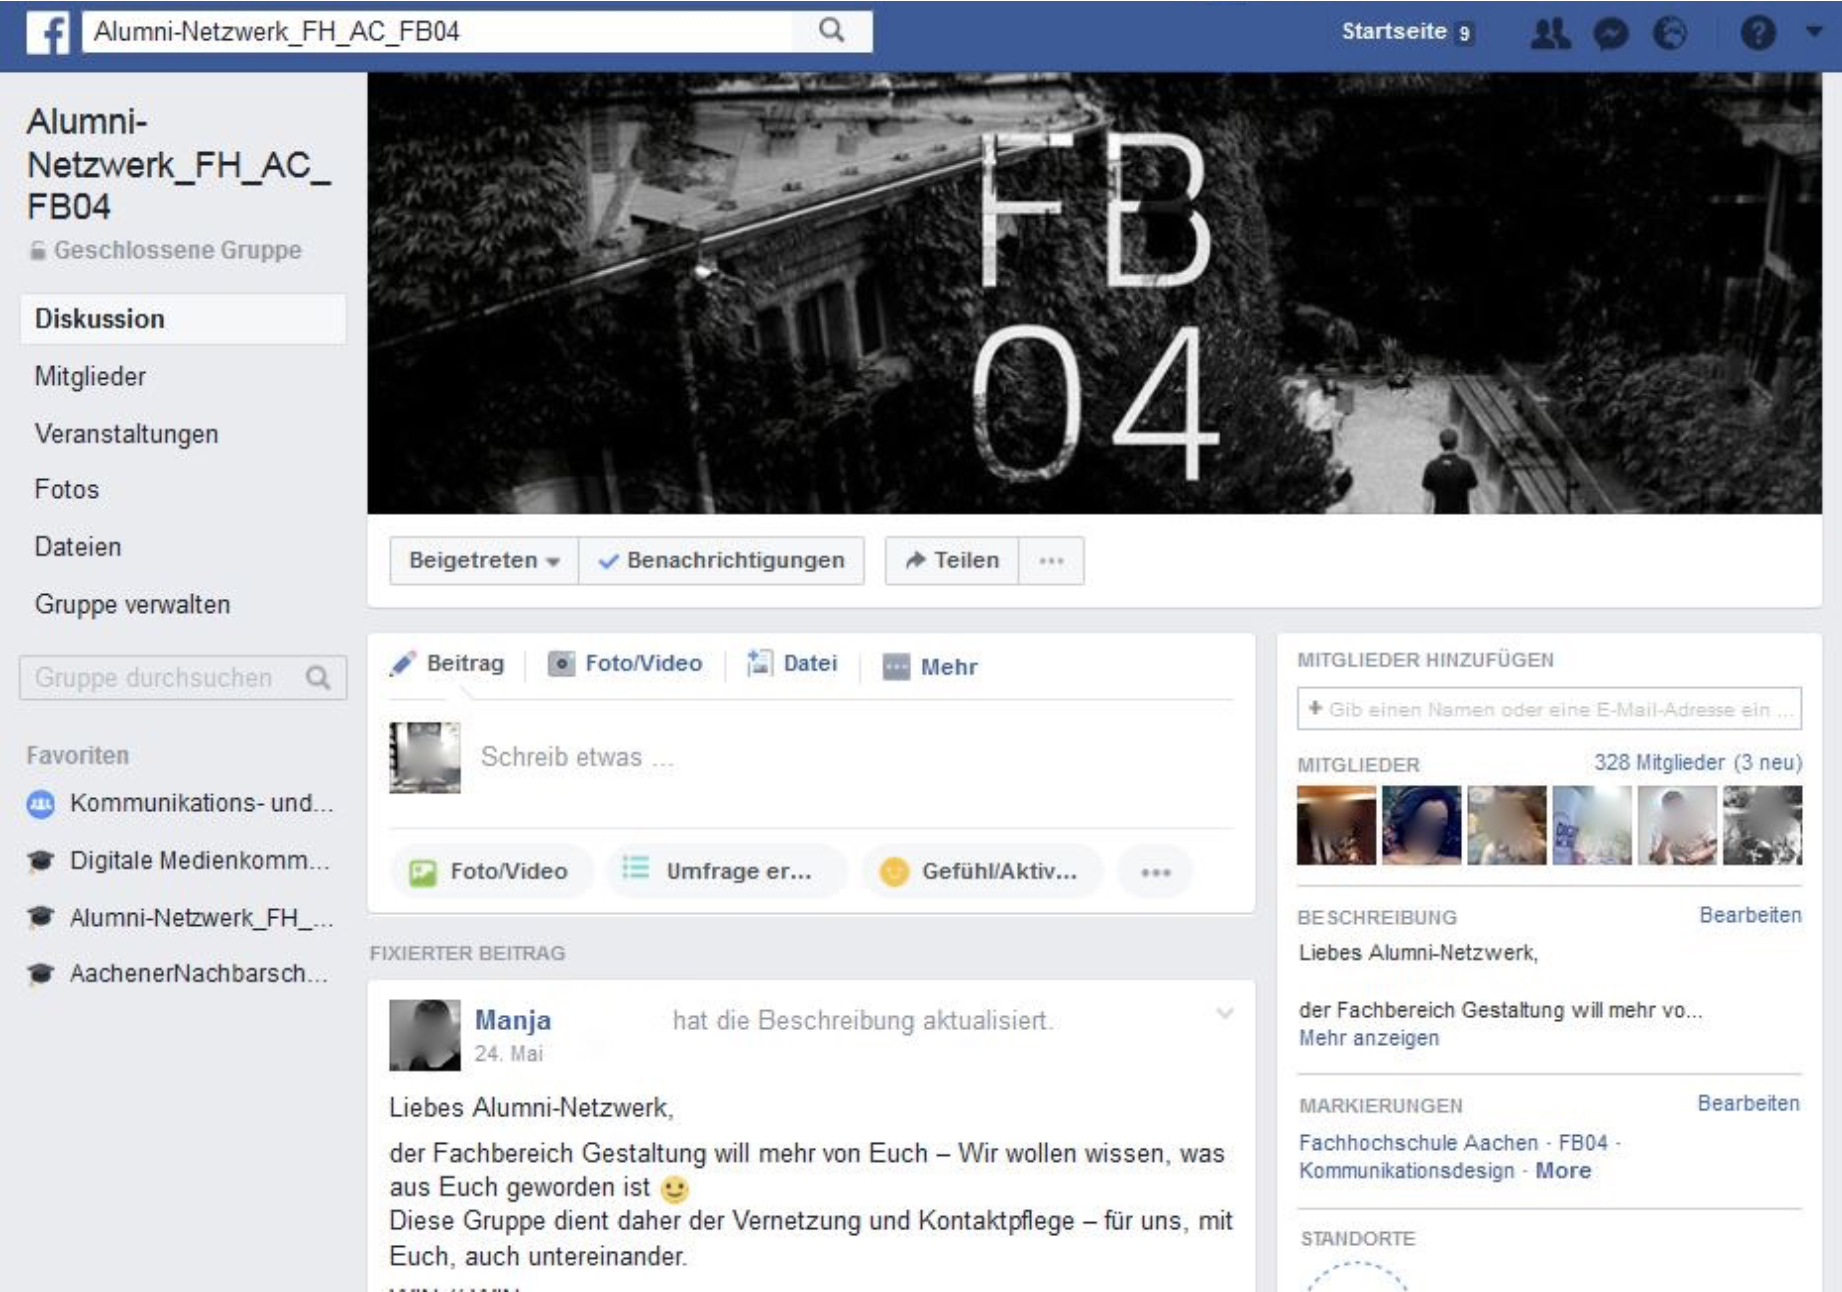Open the Messenger messages icon
Viewport: 1842px width, 1292px height.
[x=1610, y=33]
